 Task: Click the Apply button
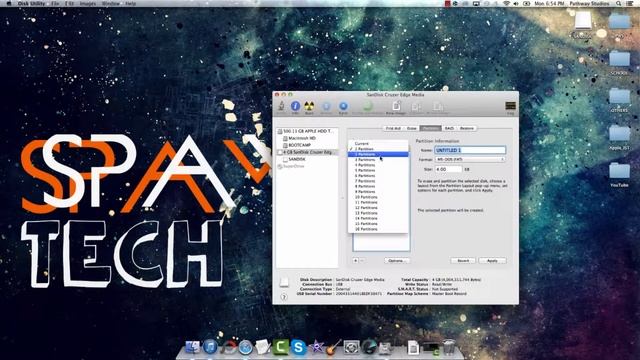[492, 260]
